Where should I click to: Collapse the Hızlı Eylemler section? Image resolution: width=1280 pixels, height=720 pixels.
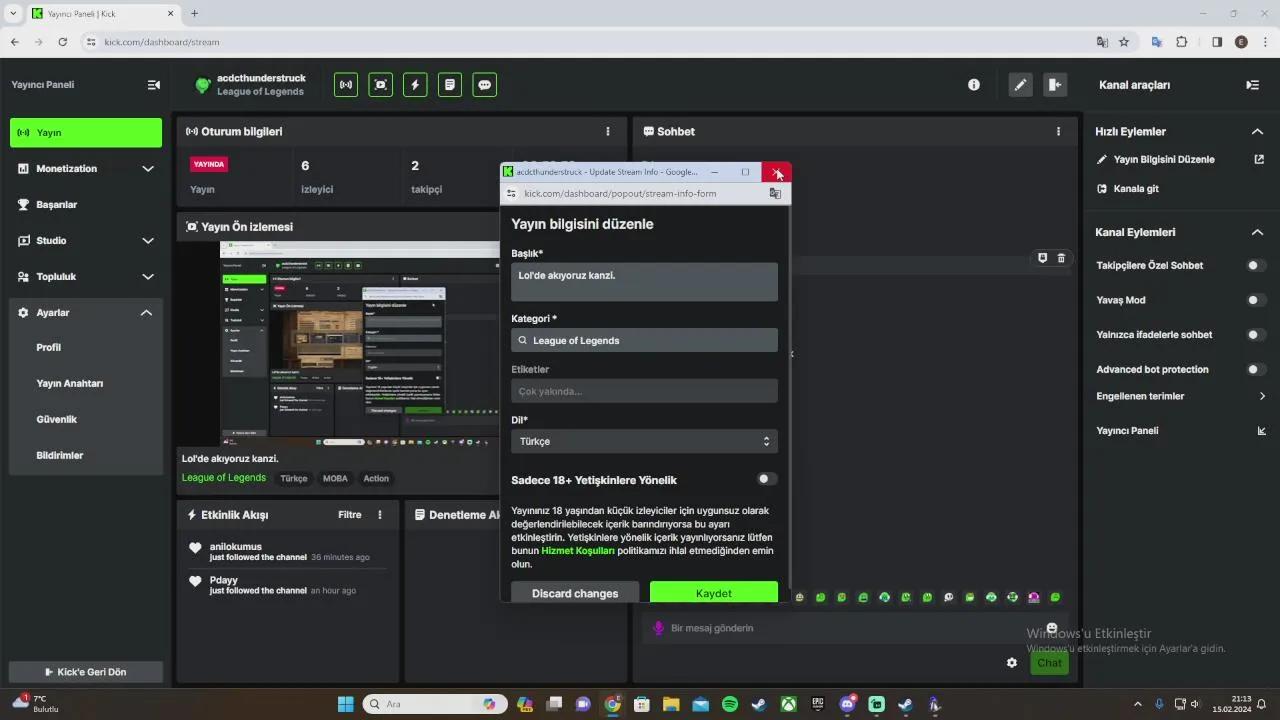(x=1257, y=131)
